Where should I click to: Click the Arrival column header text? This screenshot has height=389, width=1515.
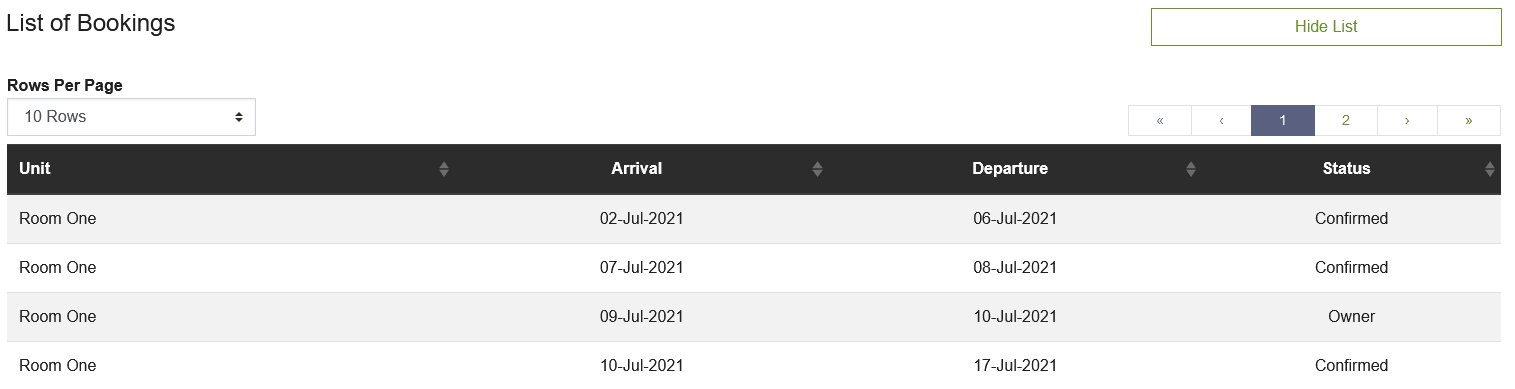pyautogui.click(x=637, y=169)
